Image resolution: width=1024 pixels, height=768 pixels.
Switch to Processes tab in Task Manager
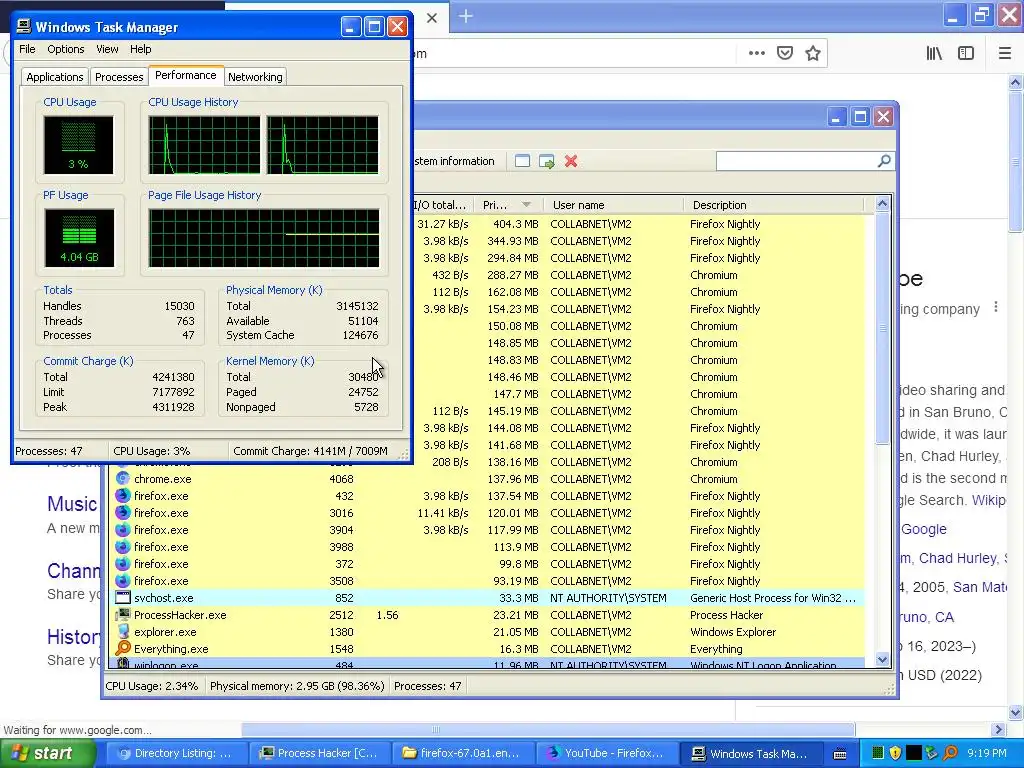click(x=119, y=76)
